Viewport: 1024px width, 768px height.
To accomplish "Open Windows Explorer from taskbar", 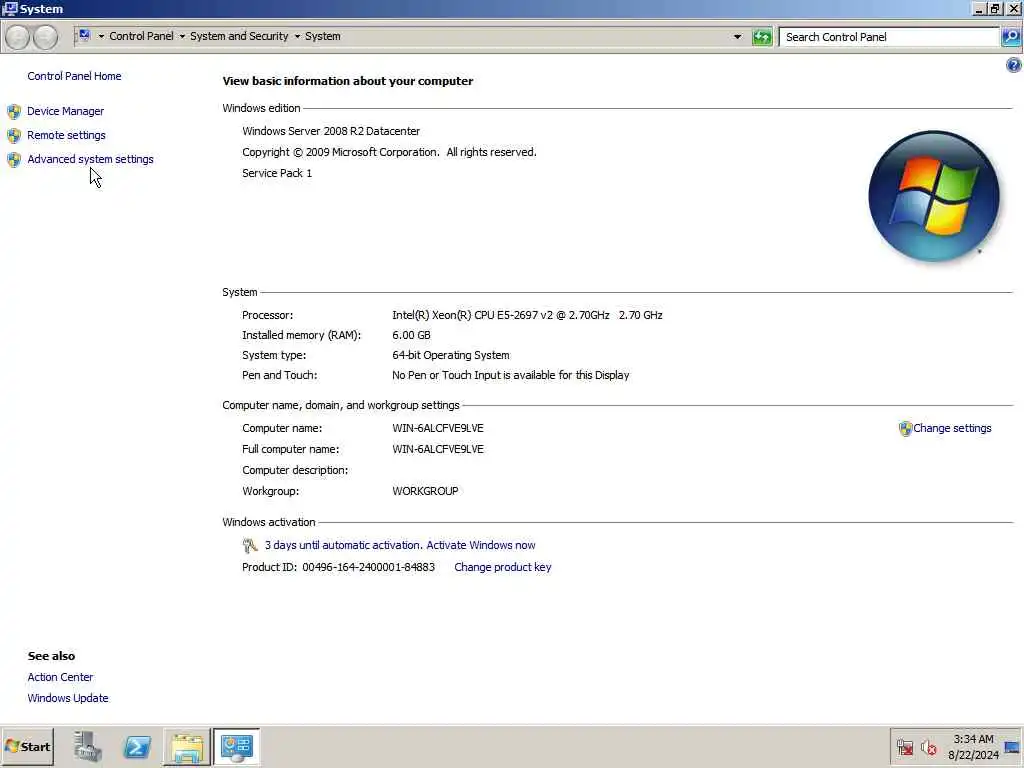I will tap(187, 747).
